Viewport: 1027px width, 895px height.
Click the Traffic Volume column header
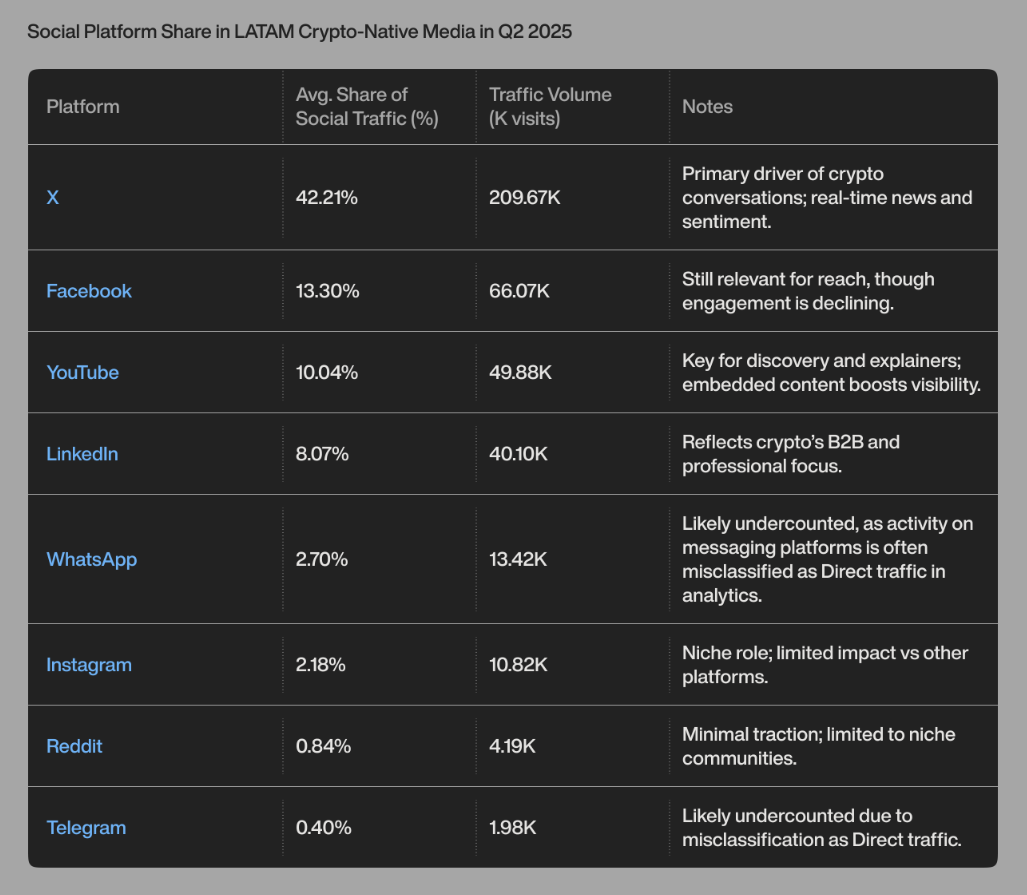pos(550,107)
